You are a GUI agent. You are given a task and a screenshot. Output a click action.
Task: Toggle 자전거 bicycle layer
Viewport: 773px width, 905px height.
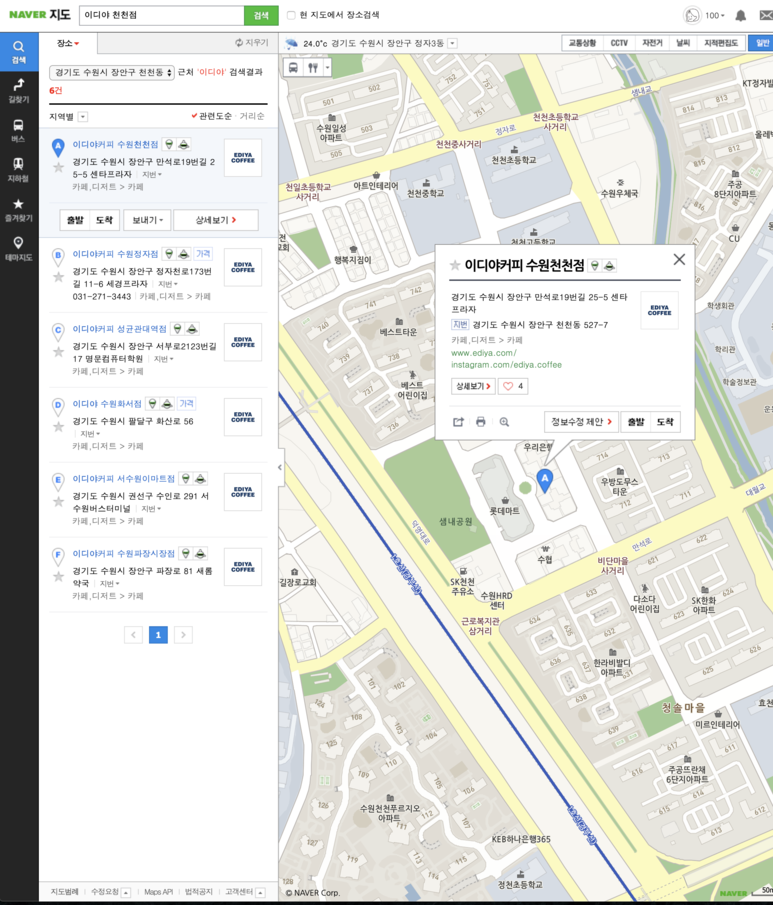click(x=652, y=43)
